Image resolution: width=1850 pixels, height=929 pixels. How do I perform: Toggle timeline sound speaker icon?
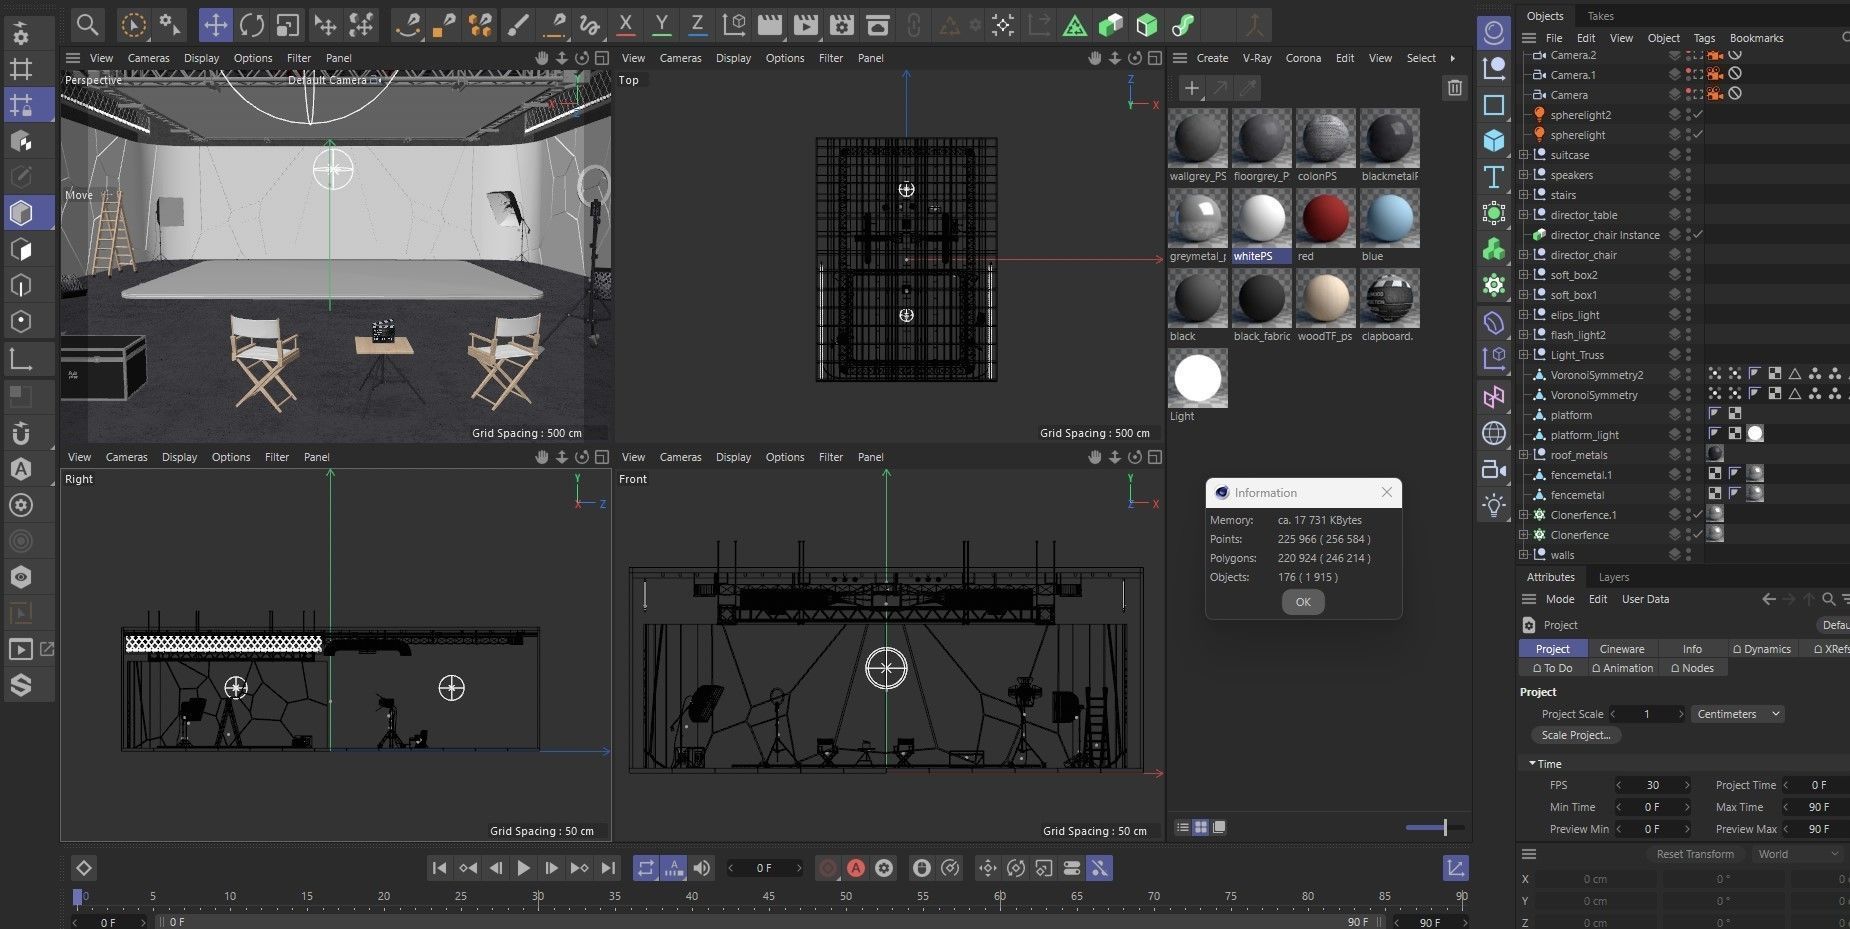coord(702,868)
